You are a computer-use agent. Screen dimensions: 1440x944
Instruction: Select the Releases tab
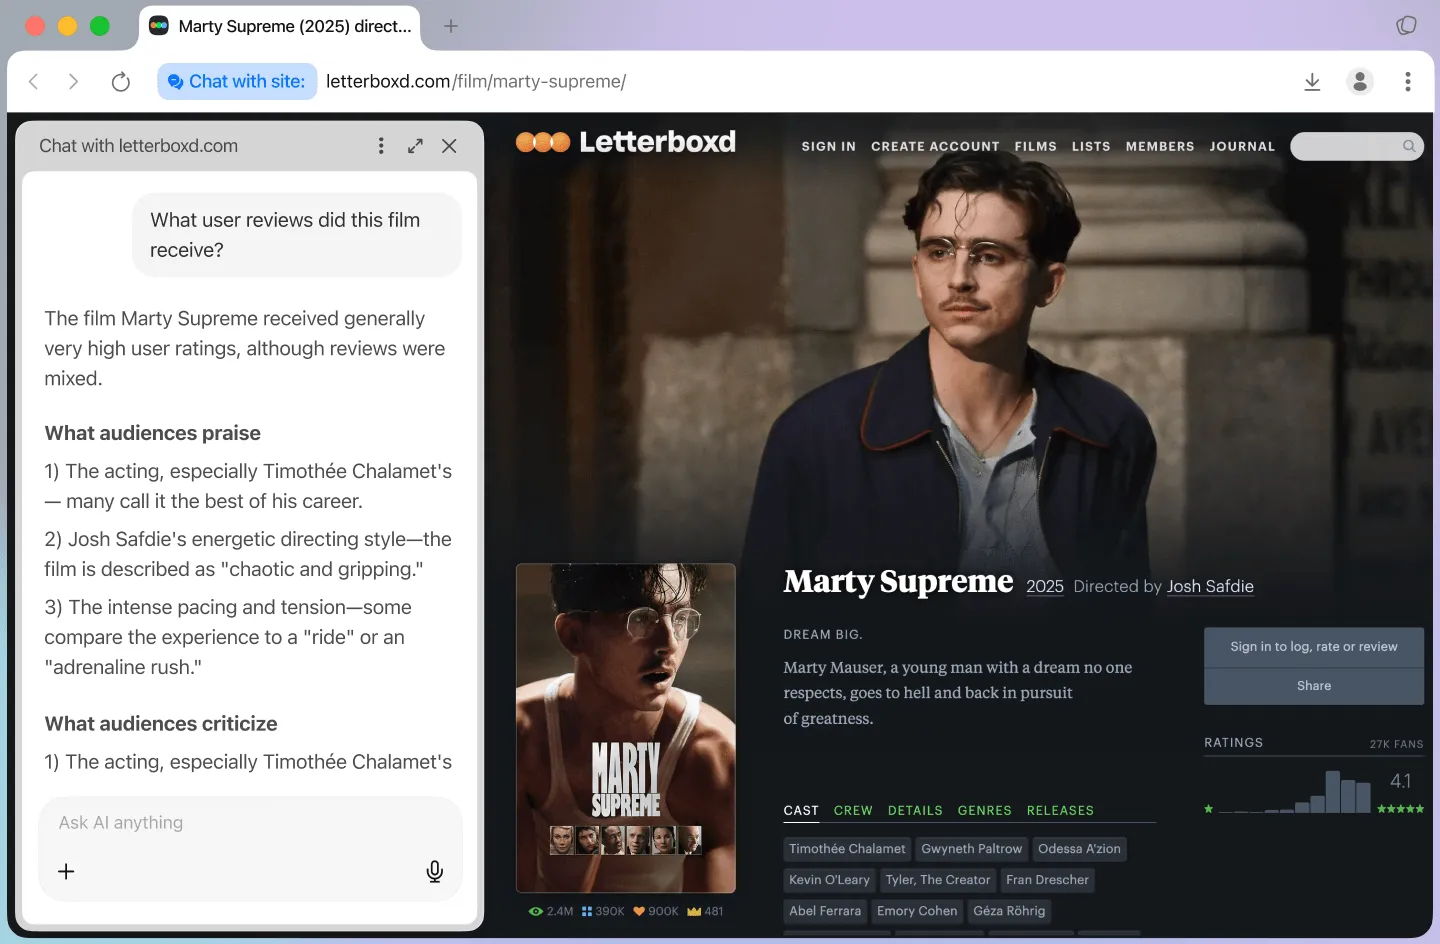1060,811
